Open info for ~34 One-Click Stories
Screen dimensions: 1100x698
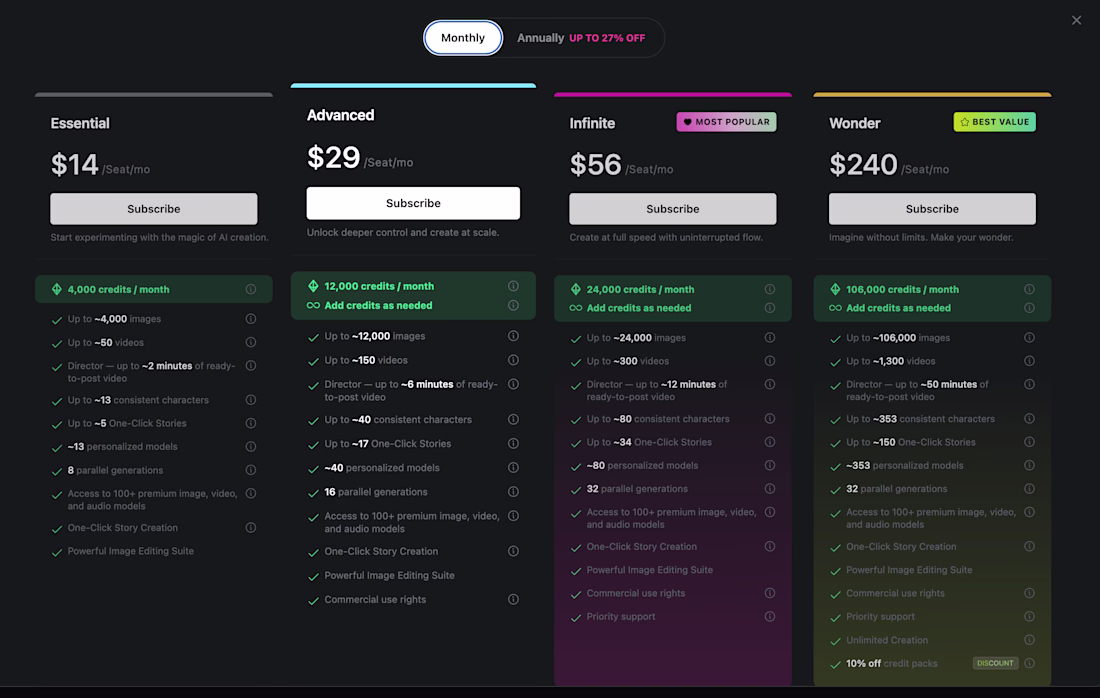[x=770, y=442]
